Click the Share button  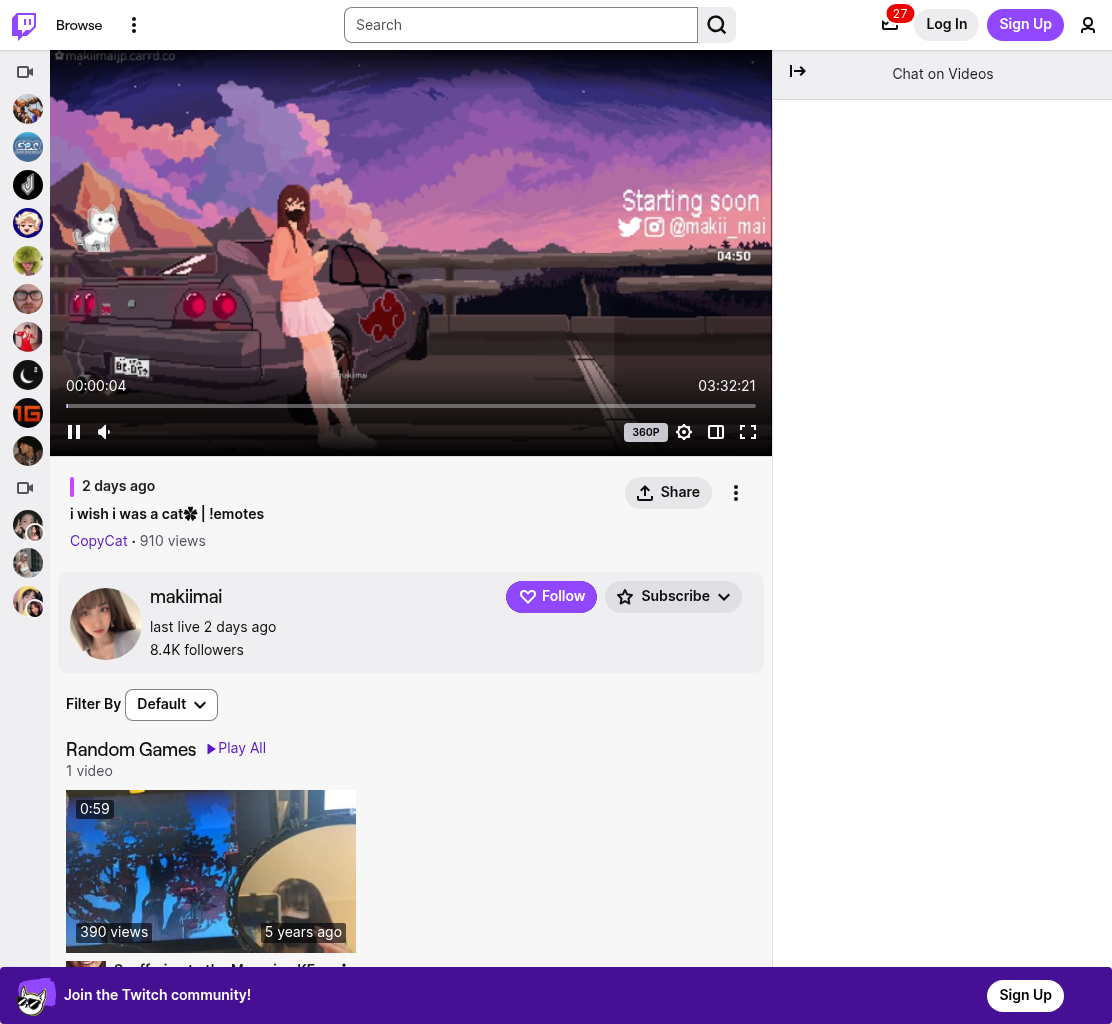coord(668,492)
